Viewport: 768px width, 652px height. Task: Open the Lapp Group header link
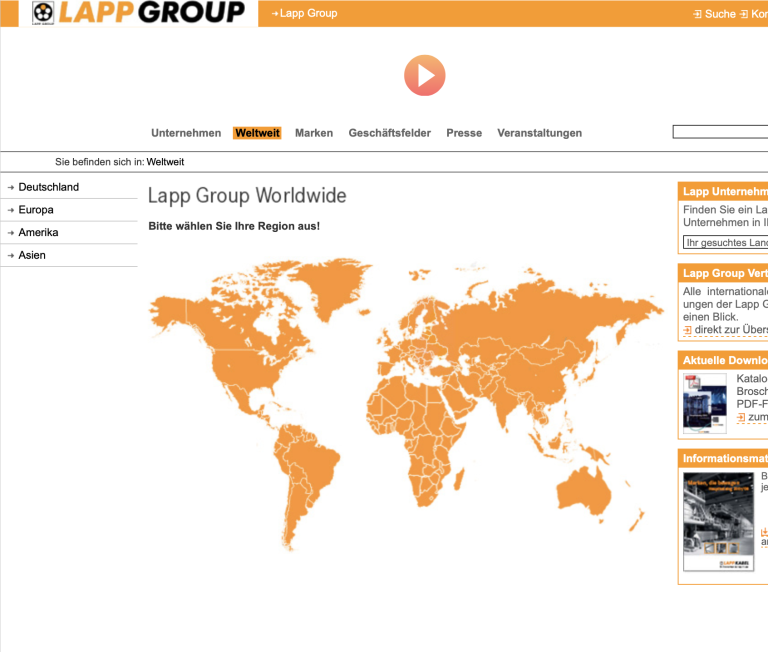[308, 13]
